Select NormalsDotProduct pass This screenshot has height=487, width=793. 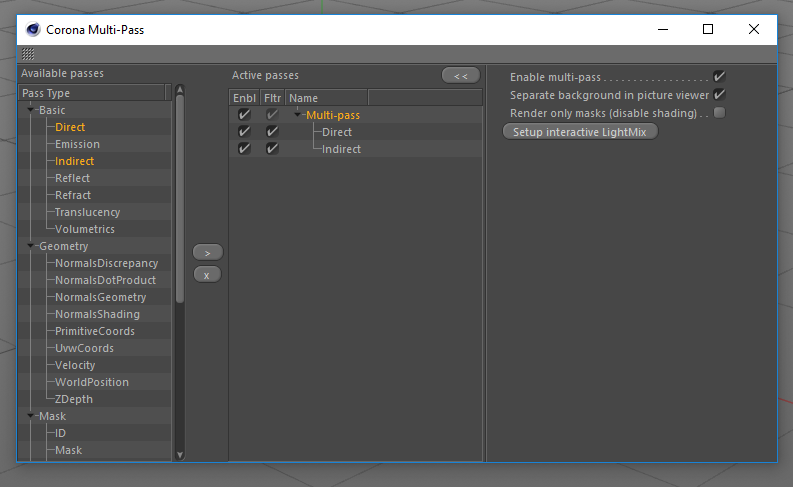(105, 280)
